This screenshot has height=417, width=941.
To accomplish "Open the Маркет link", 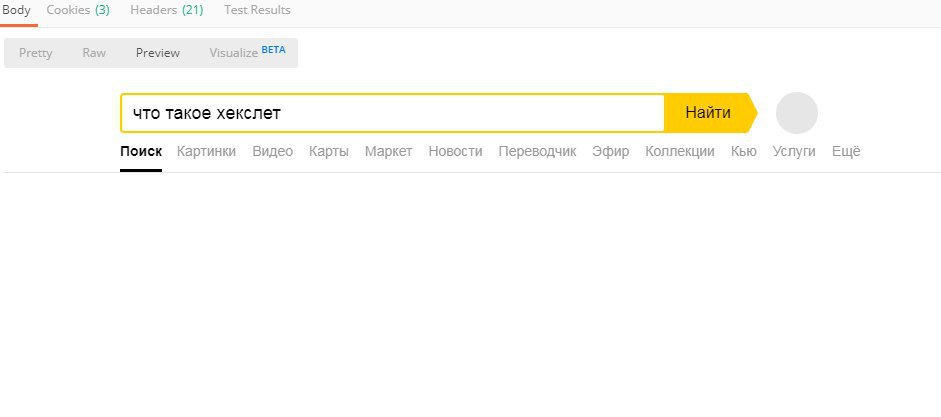I will 389,152.
